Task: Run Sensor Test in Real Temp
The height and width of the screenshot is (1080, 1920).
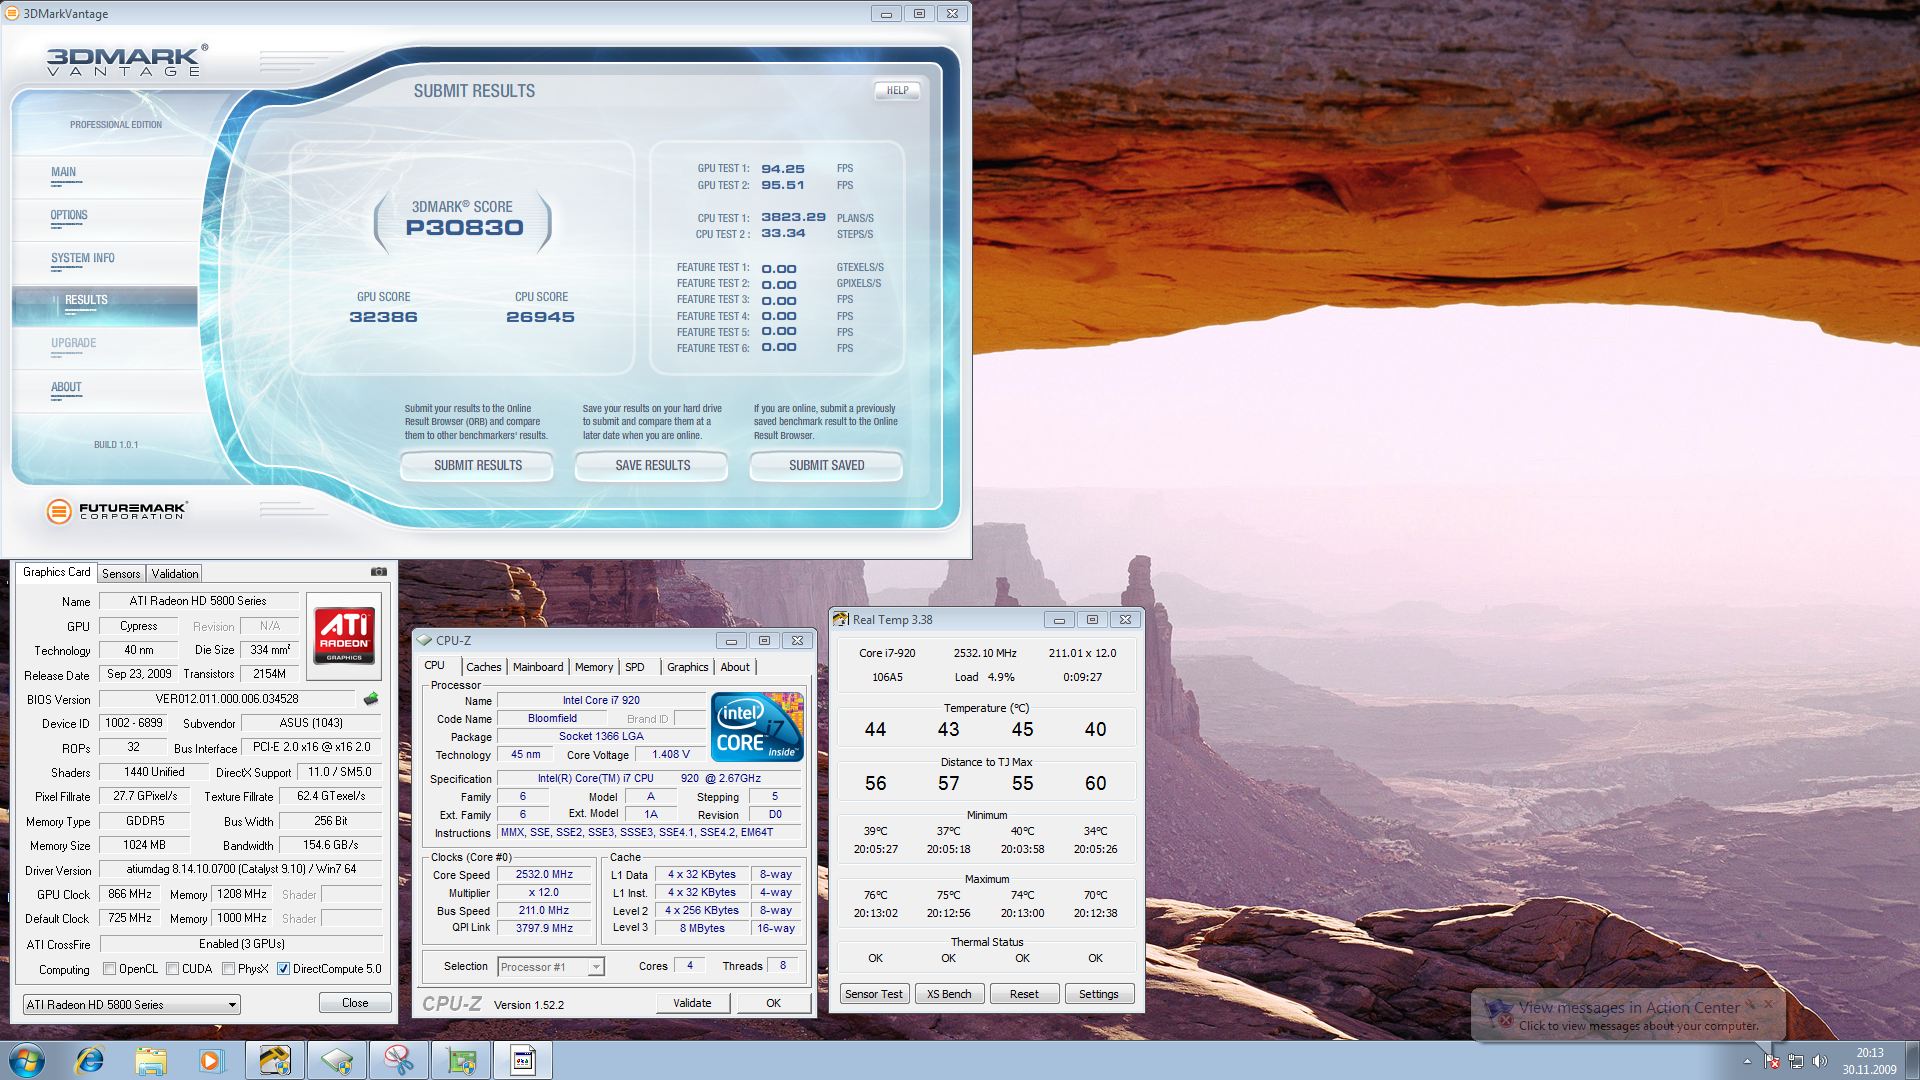Action: coord(873,994)
